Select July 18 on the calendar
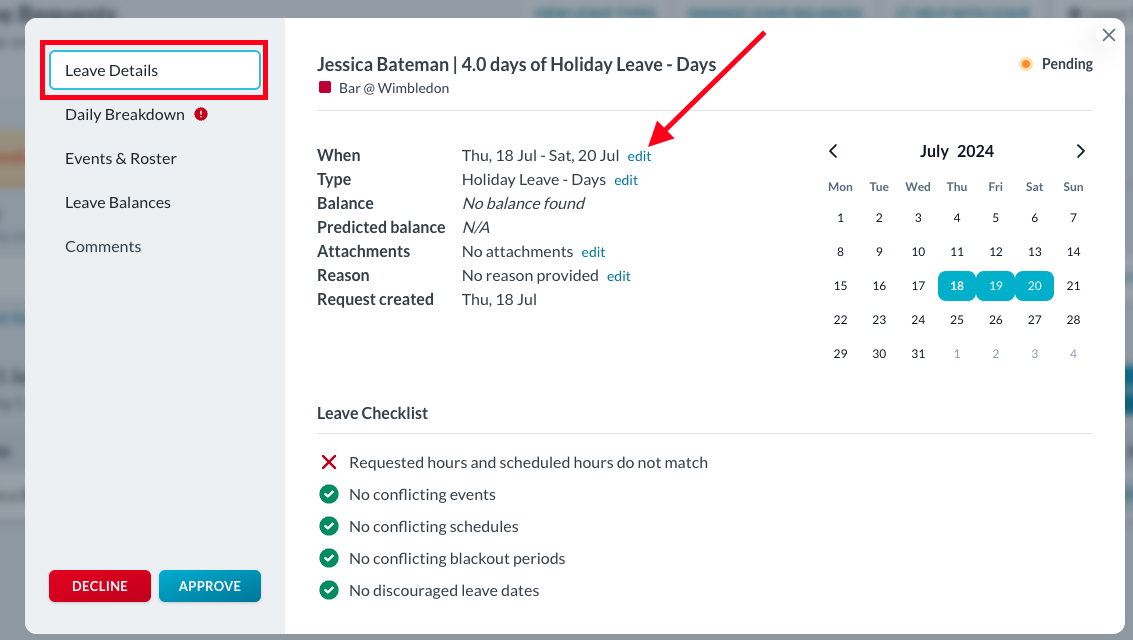1133x640 pixels. click(x=957, y=286)
